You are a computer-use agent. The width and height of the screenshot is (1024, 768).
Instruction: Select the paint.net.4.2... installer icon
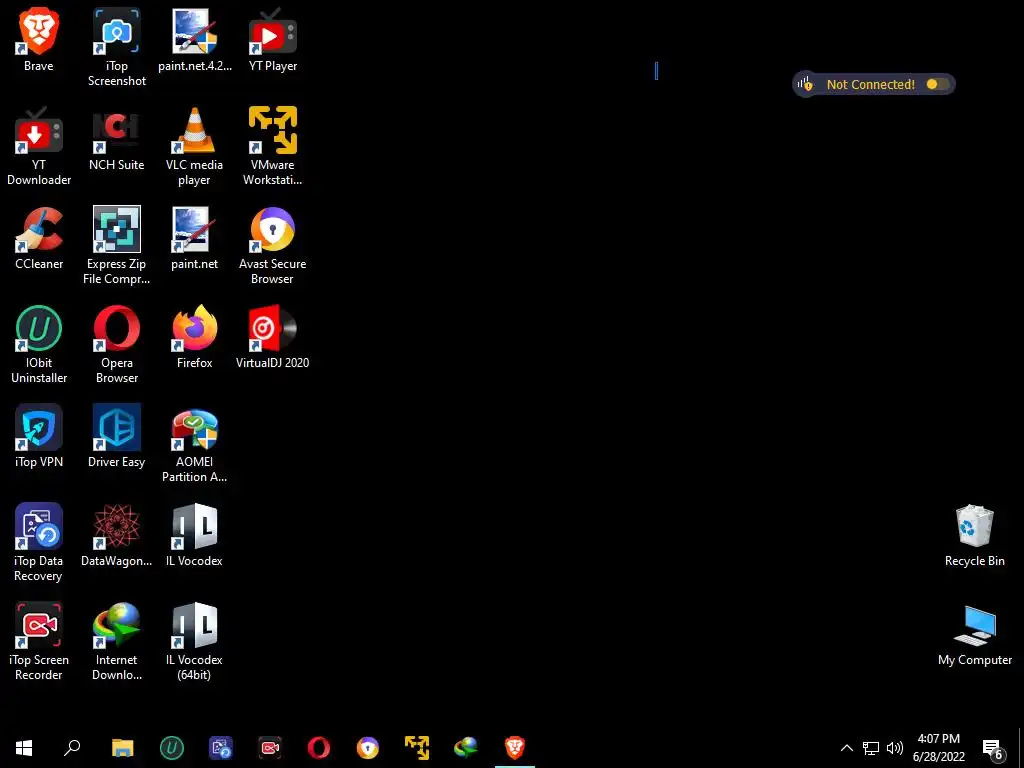(x=195, y=39)
